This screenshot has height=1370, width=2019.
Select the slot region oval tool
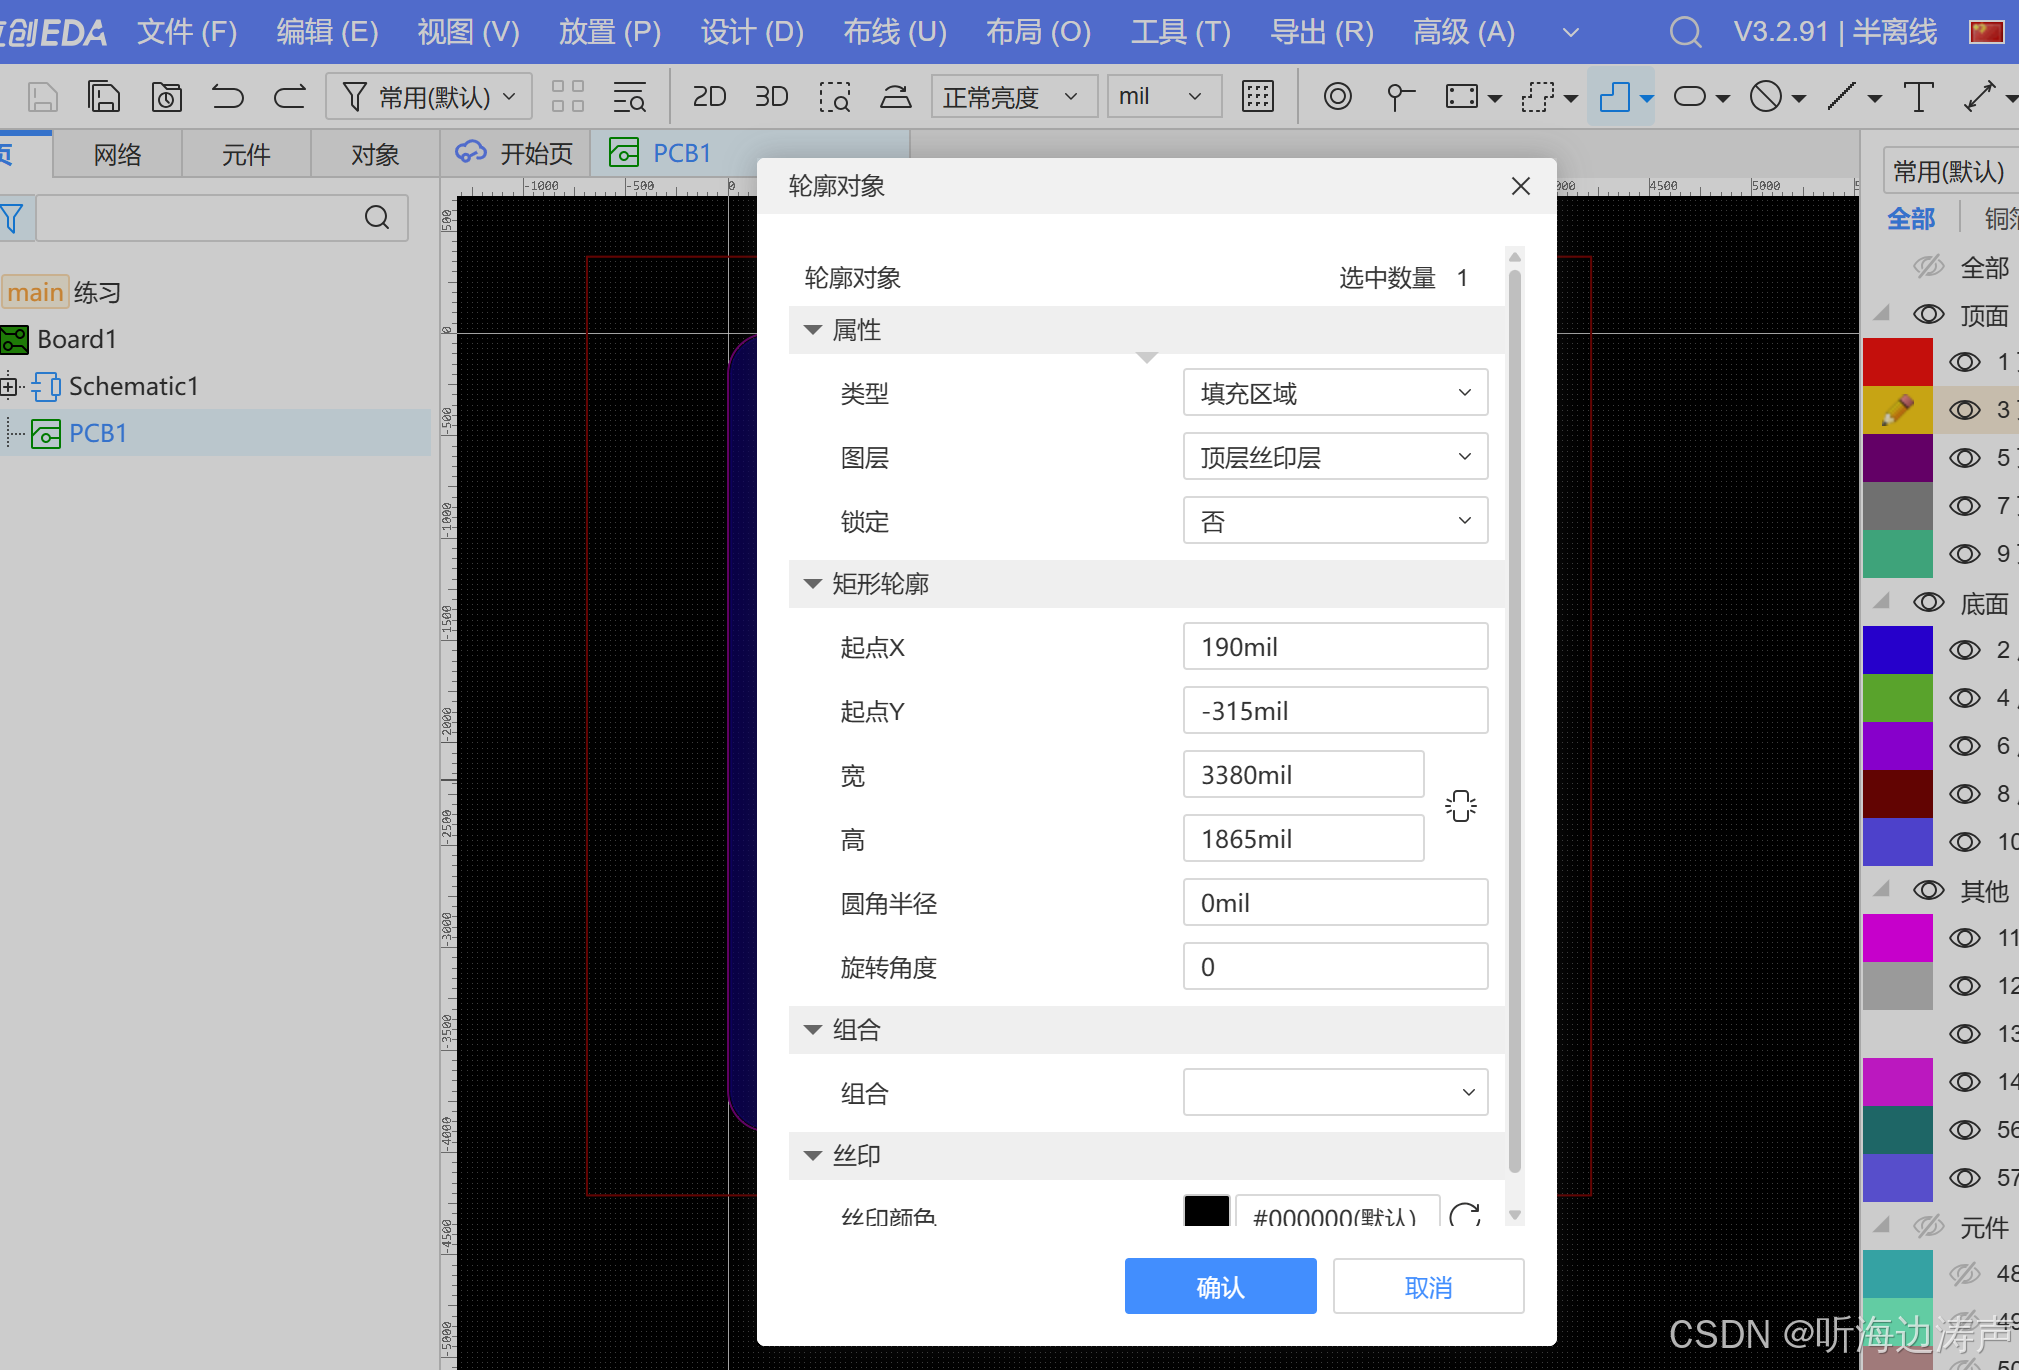(x=1690, y=97)
